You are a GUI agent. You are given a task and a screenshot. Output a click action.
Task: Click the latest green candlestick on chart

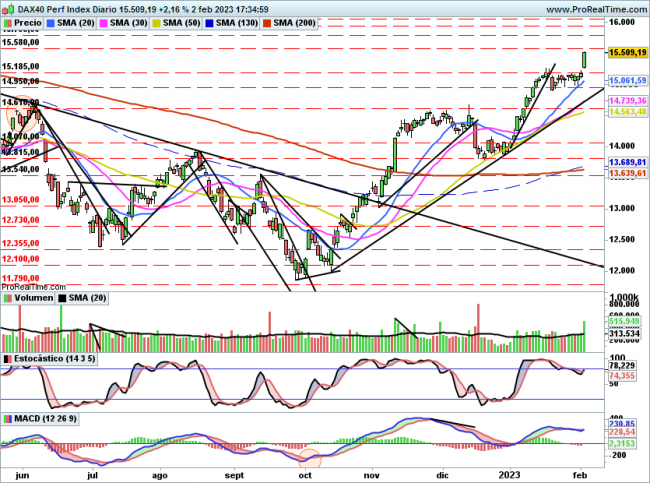pyautogui.click(x=584, y=61)
